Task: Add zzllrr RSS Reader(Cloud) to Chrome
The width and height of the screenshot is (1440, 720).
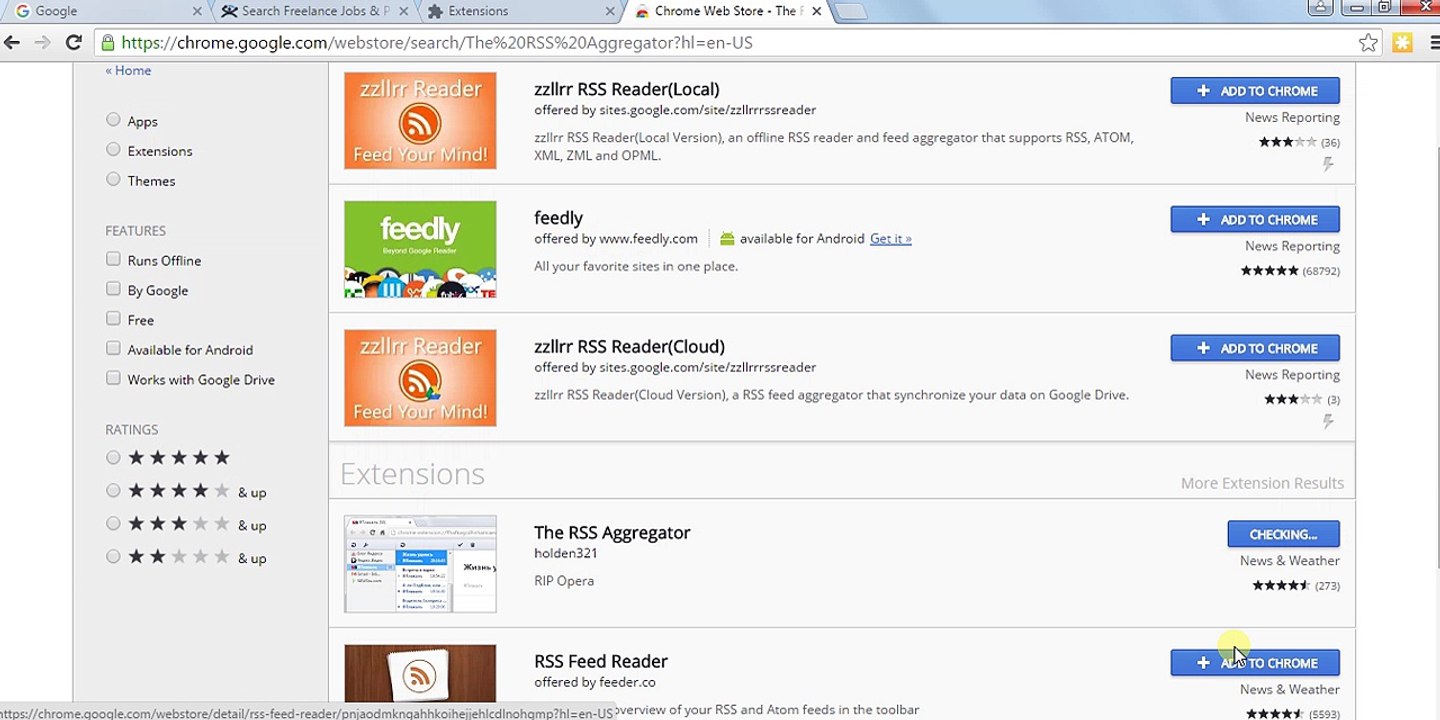Action: tap(1255, 349)
